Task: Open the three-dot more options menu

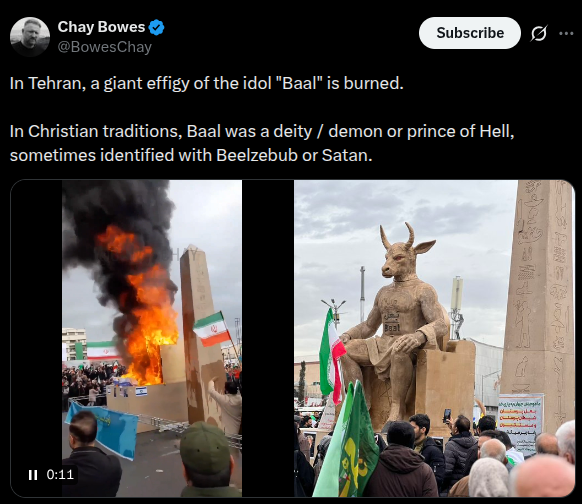Action: coord(566,33)
